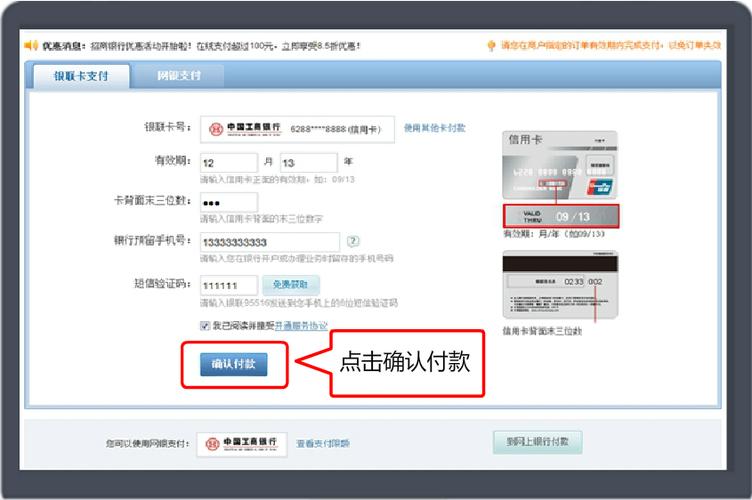Click the credit card front sample image
Screen dimensions: 752x500
coord(560,165)
